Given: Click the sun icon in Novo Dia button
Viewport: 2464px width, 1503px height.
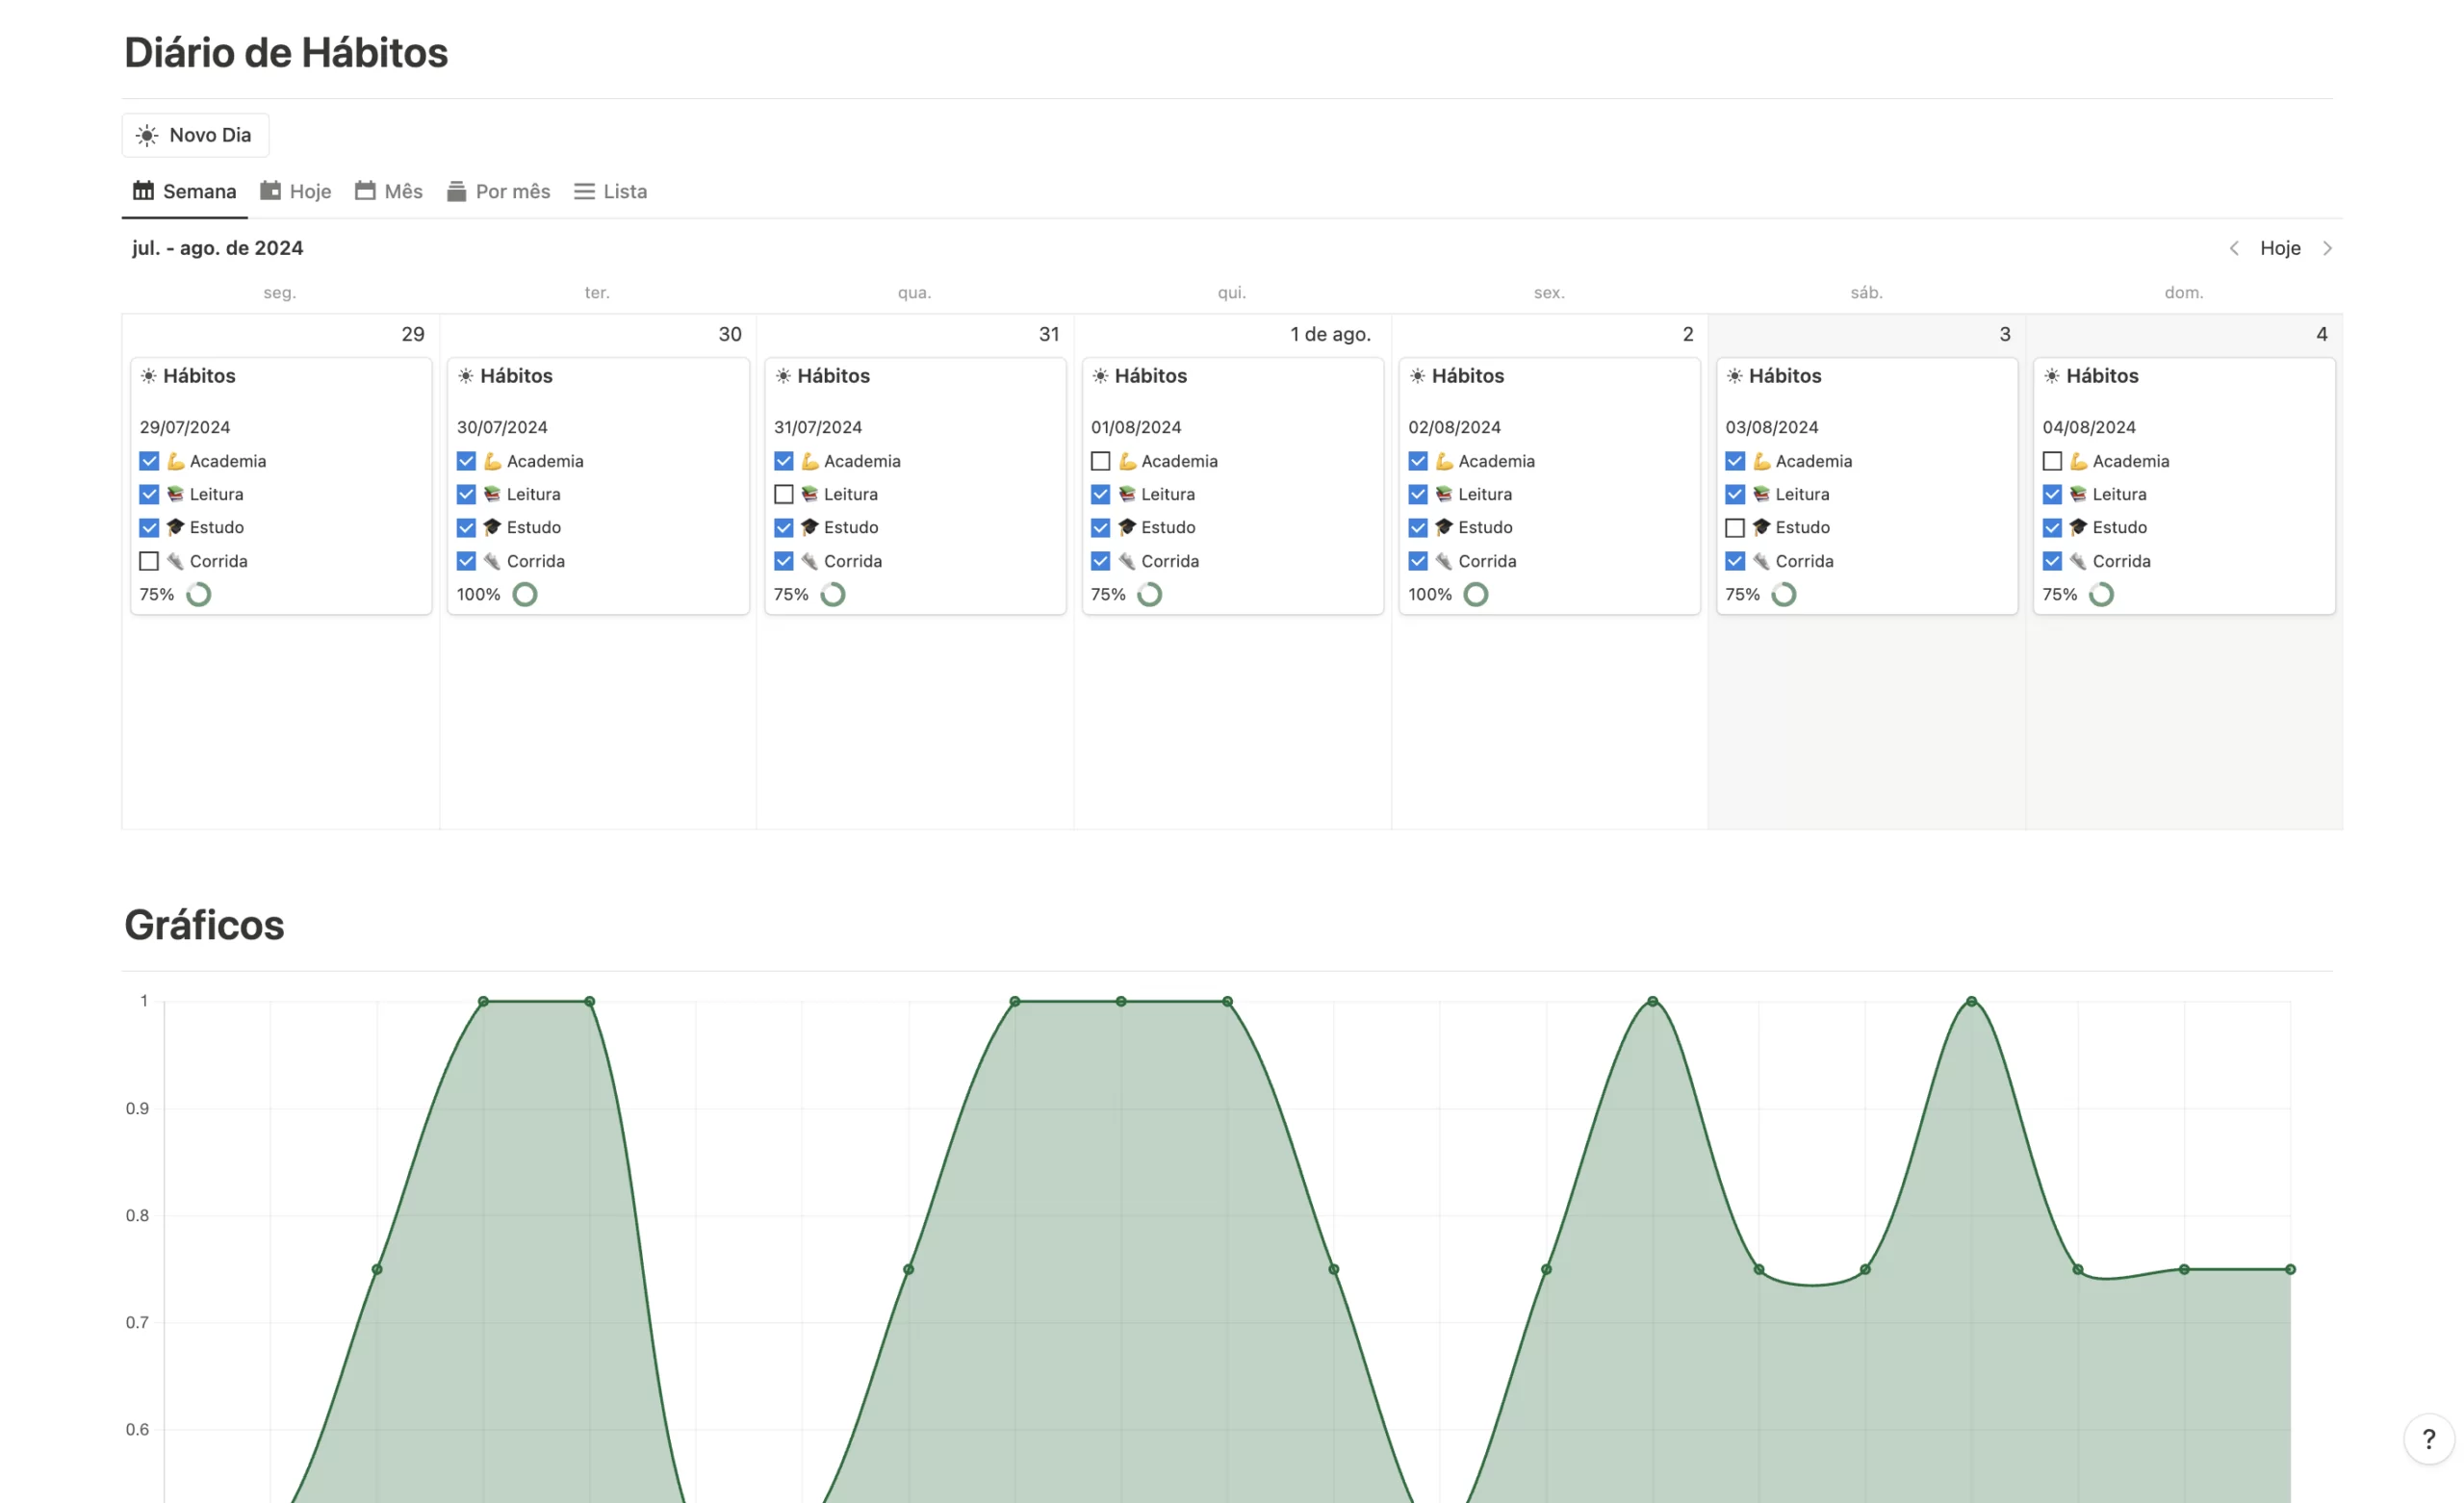Looking at the screenshot, I should pyautogui.click(x=147, y=135).
